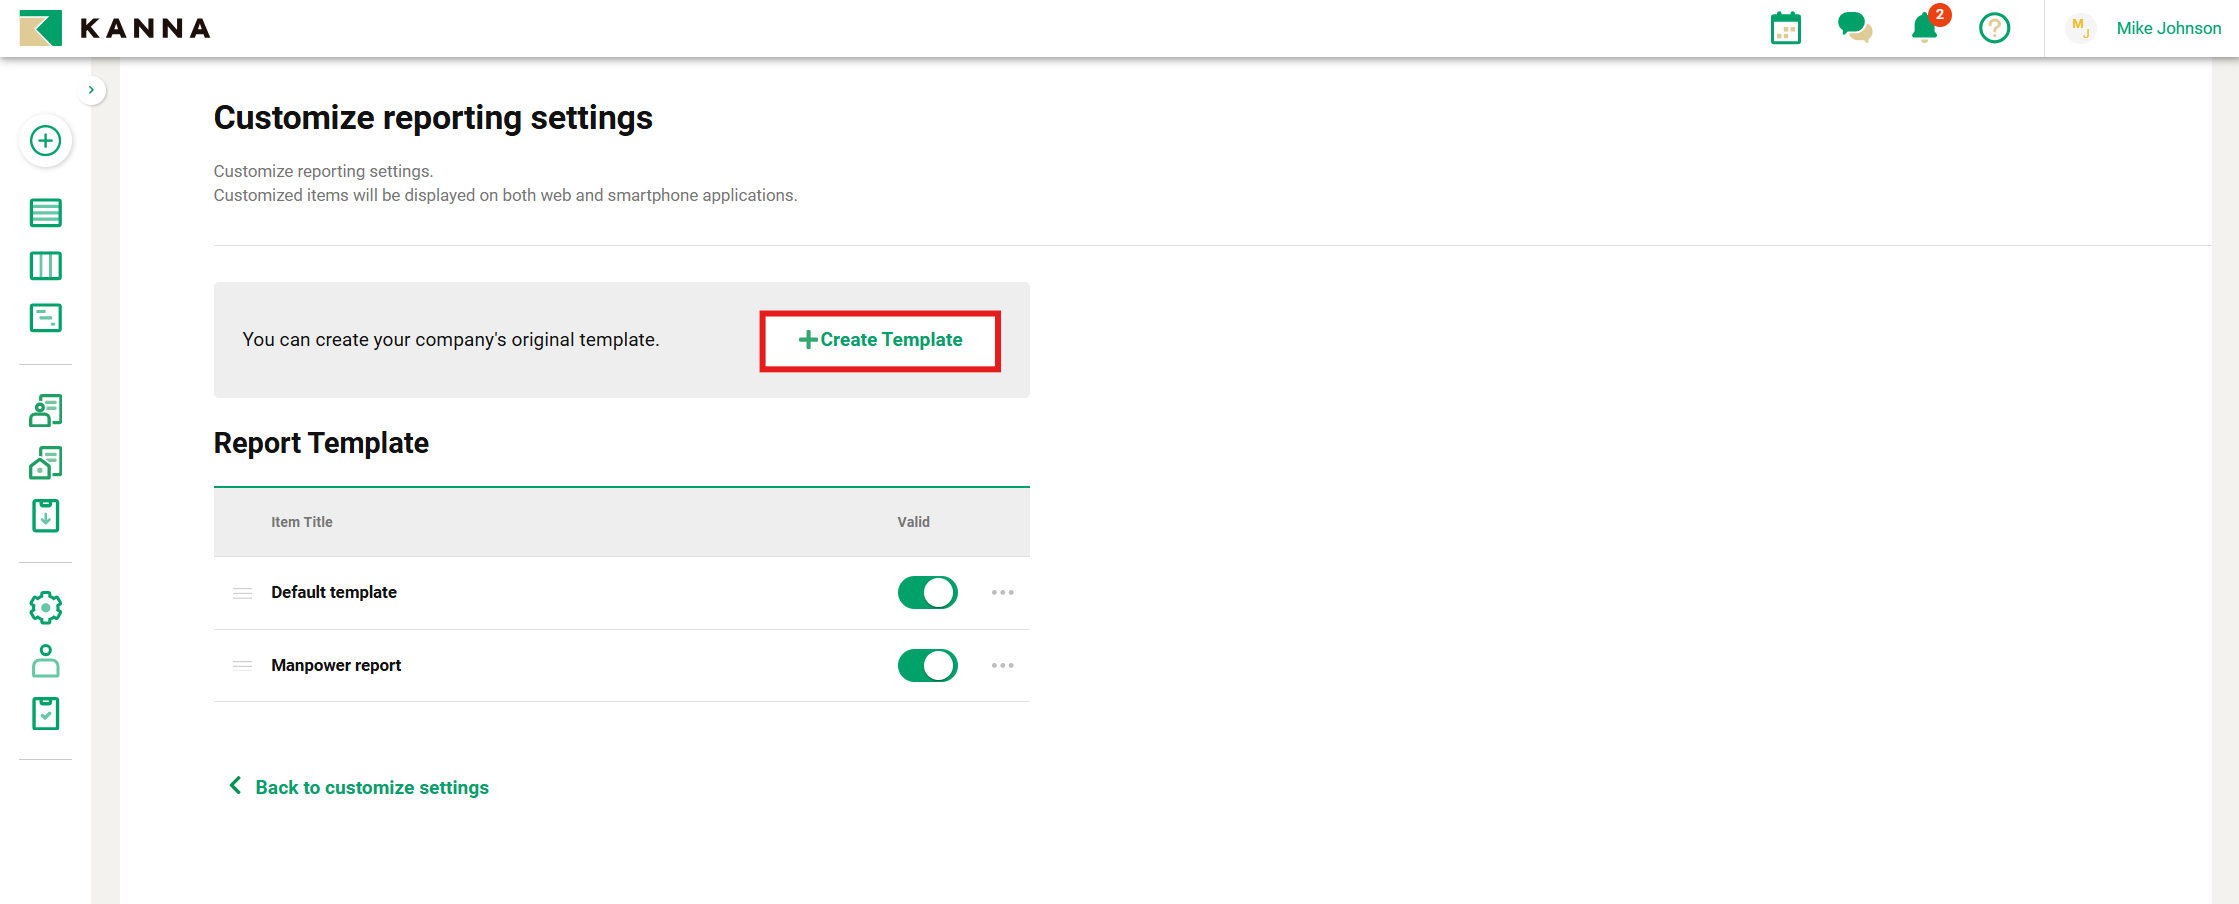The height and width of the screenshot is (904, 2239).
Task: Click the Create Template button
Action: point(880,340)
